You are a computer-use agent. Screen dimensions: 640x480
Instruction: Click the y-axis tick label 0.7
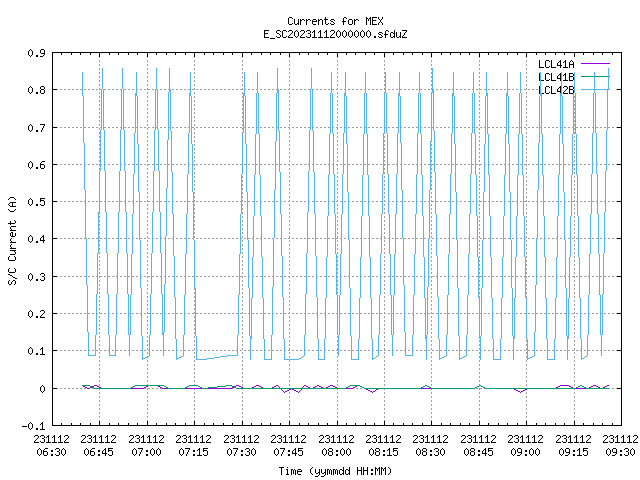point(37,128)
